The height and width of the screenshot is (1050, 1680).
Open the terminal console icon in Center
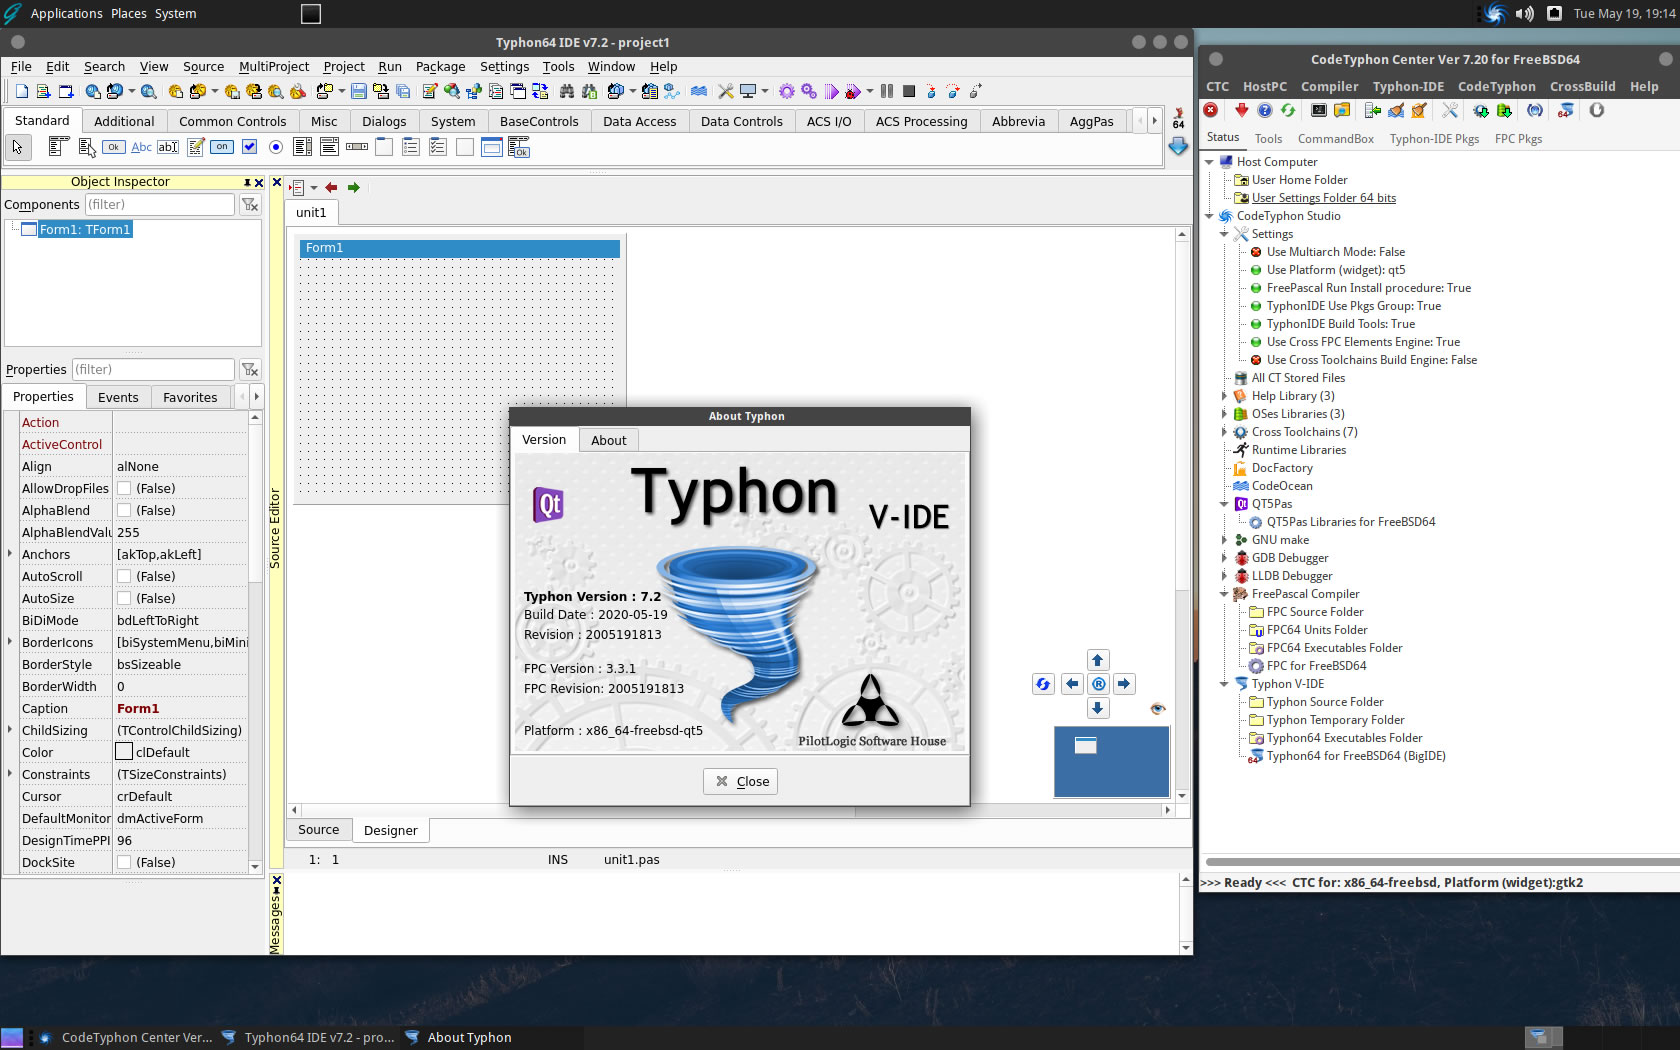[x=1319, y=110]
